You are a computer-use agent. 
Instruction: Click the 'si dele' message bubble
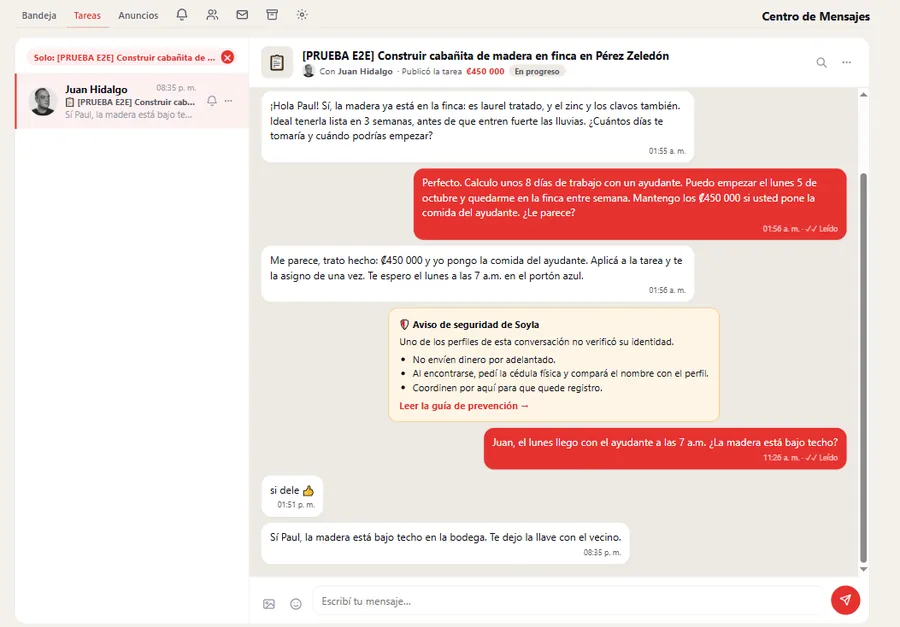[x=292, y=496]
